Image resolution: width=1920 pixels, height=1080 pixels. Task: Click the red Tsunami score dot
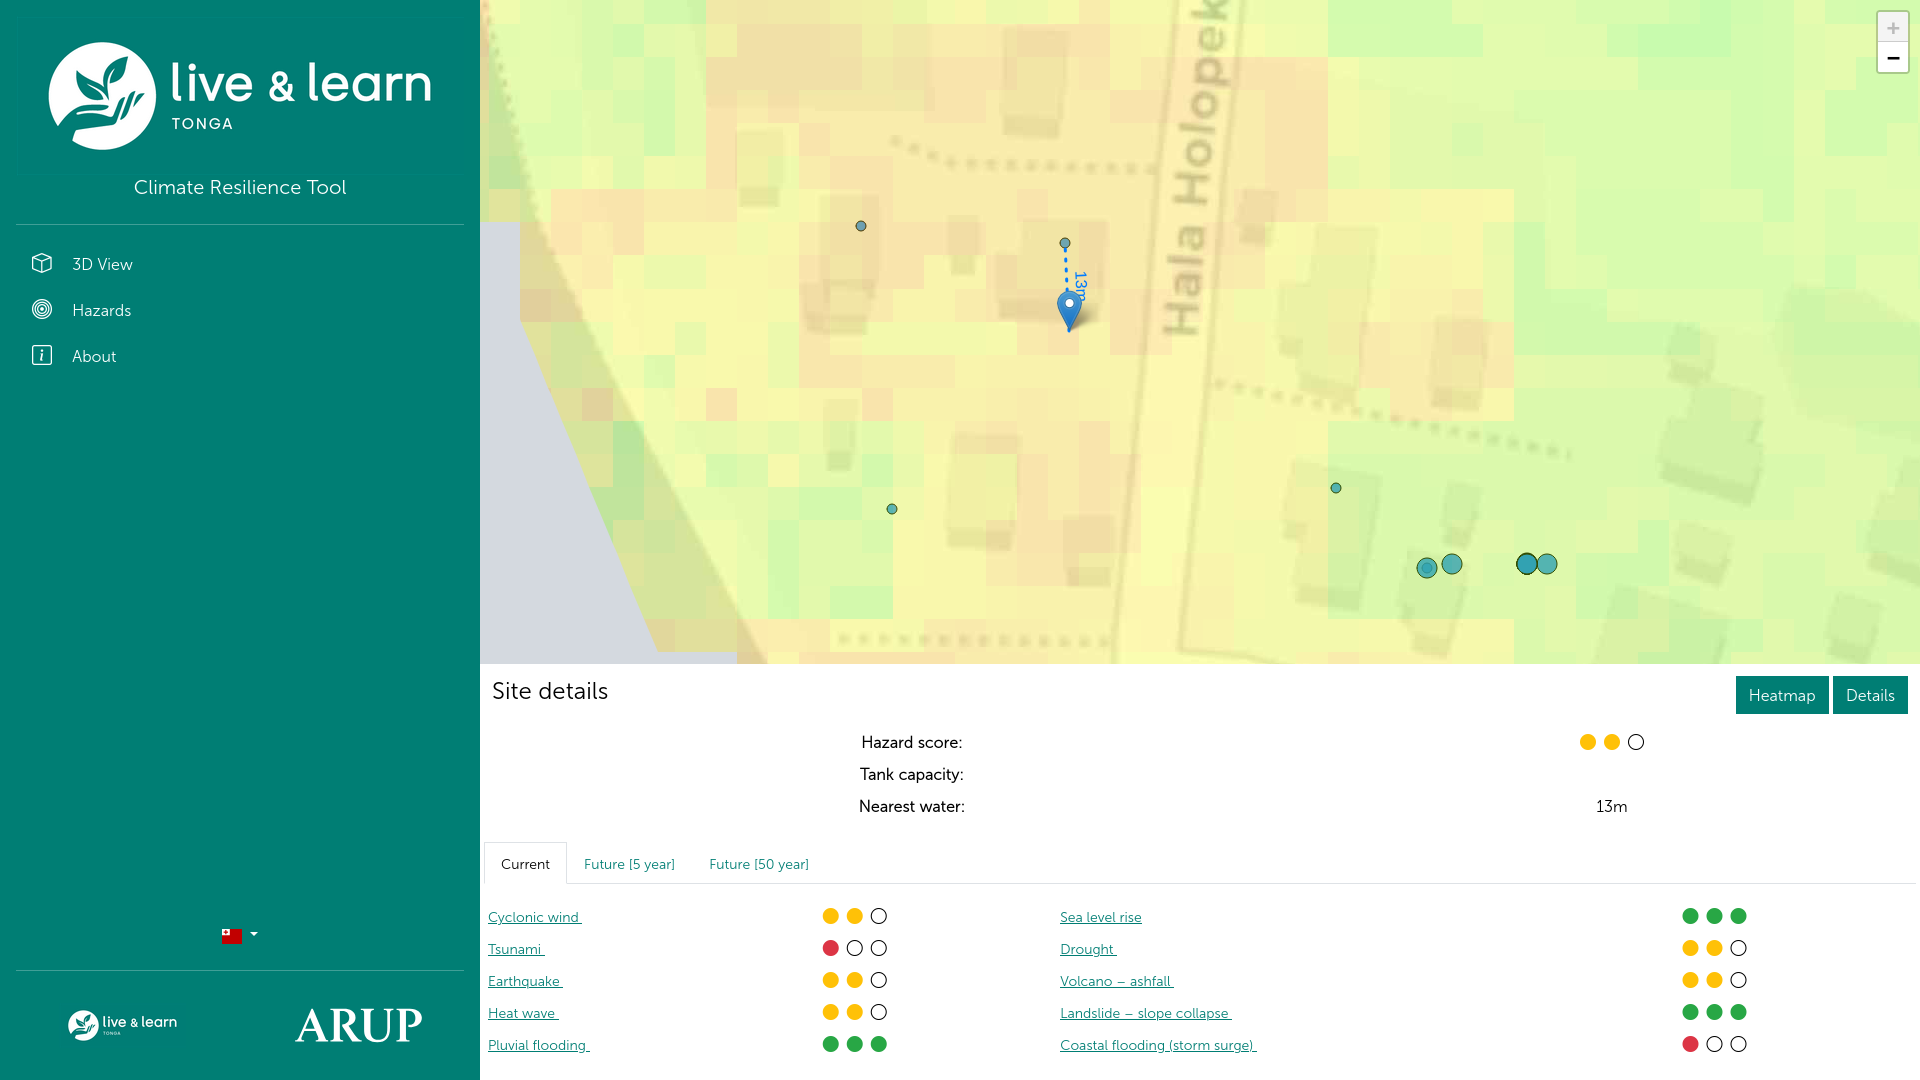coord(830,948)
